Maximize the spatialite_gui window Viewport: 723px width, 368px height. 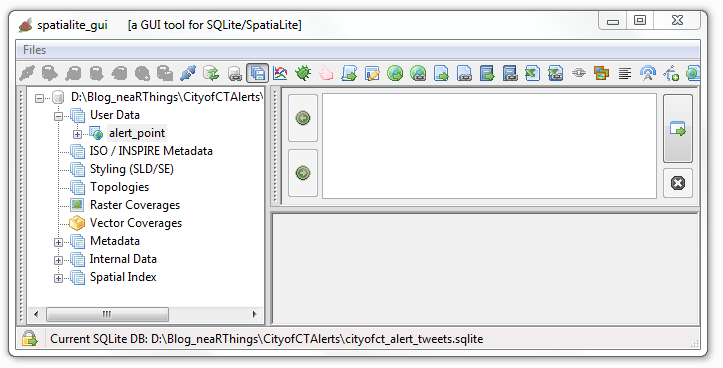pos(640,20)
